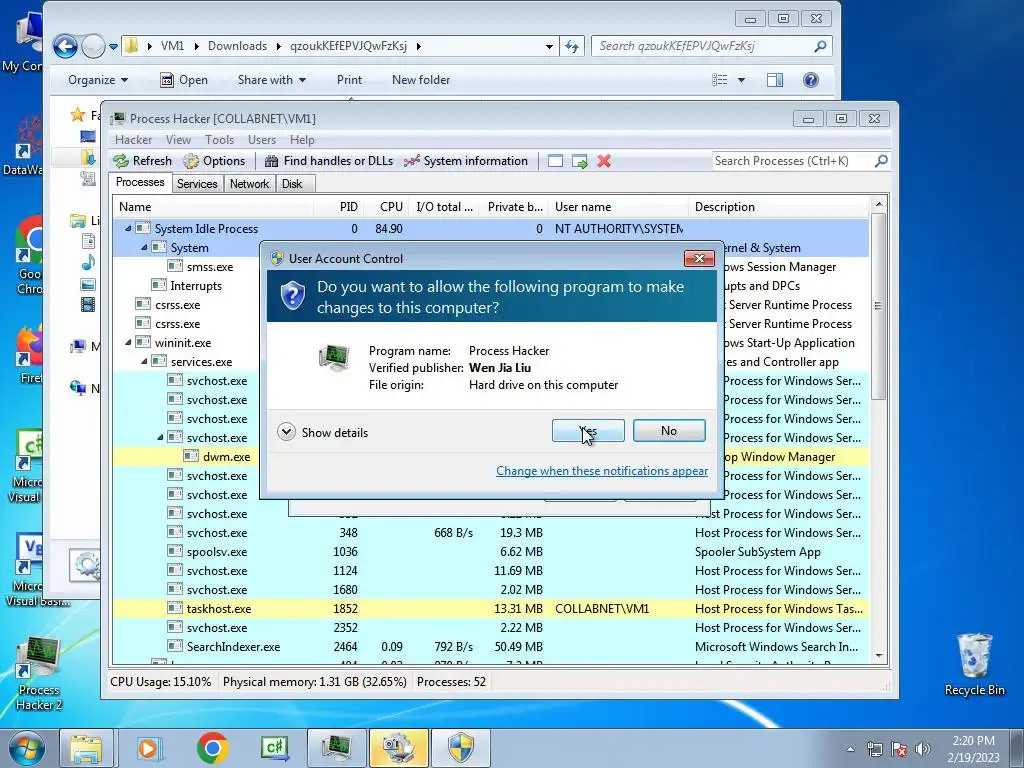
Task: Click the Explorer Forward button
Action: [x=93, y=46]
